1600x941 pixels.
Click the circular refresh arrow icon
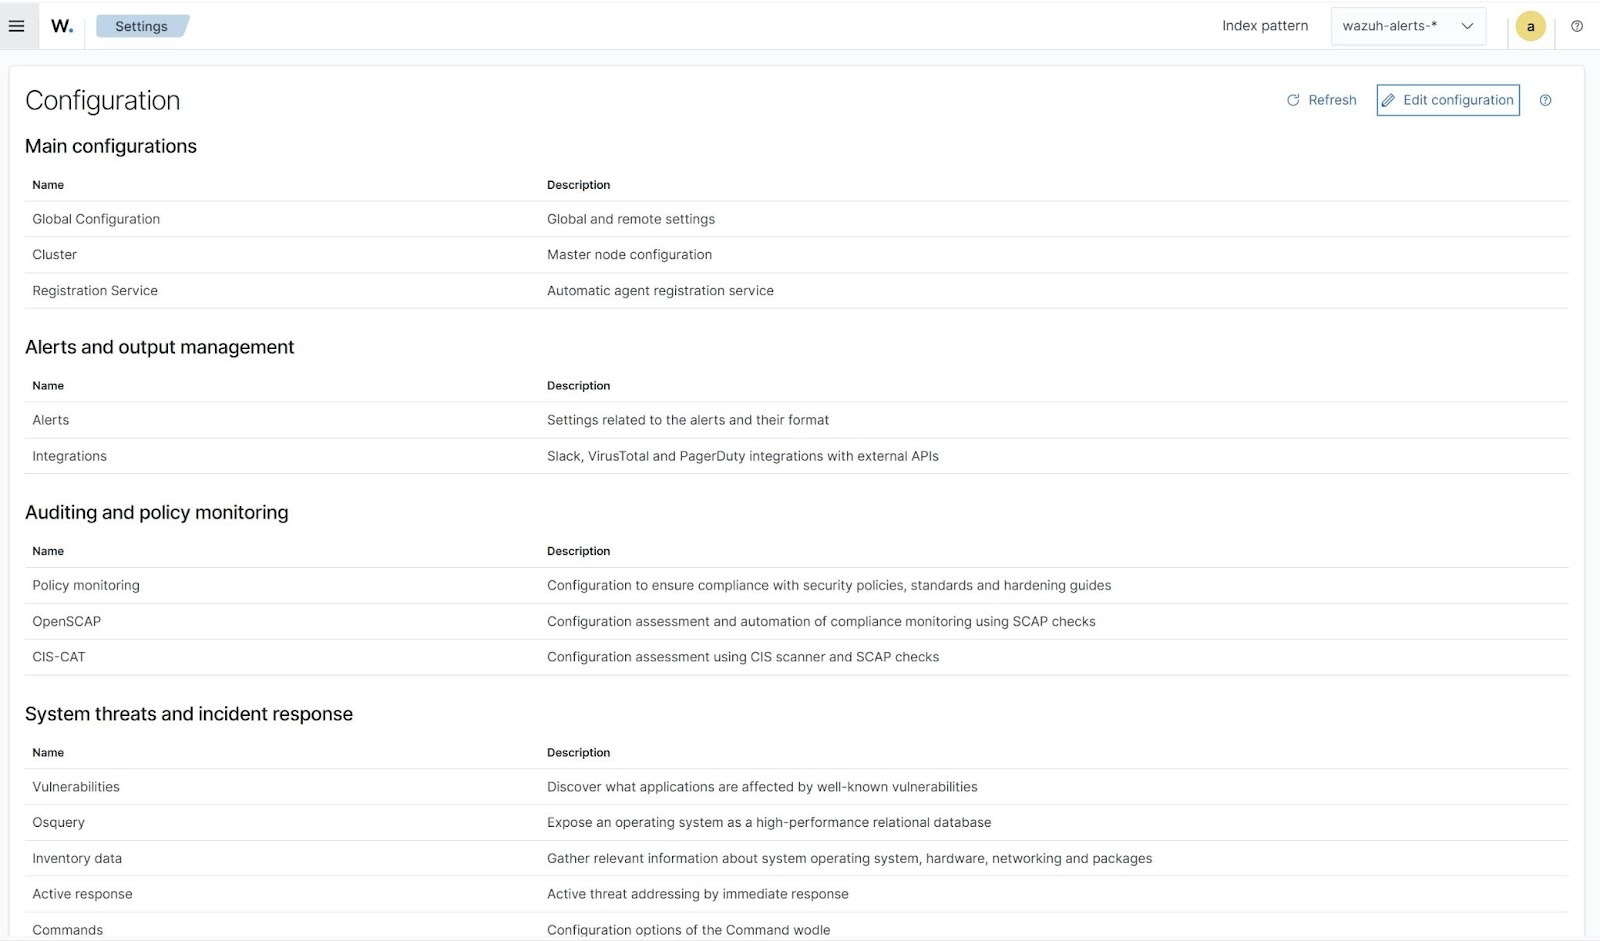click(x=1292, y=100)
